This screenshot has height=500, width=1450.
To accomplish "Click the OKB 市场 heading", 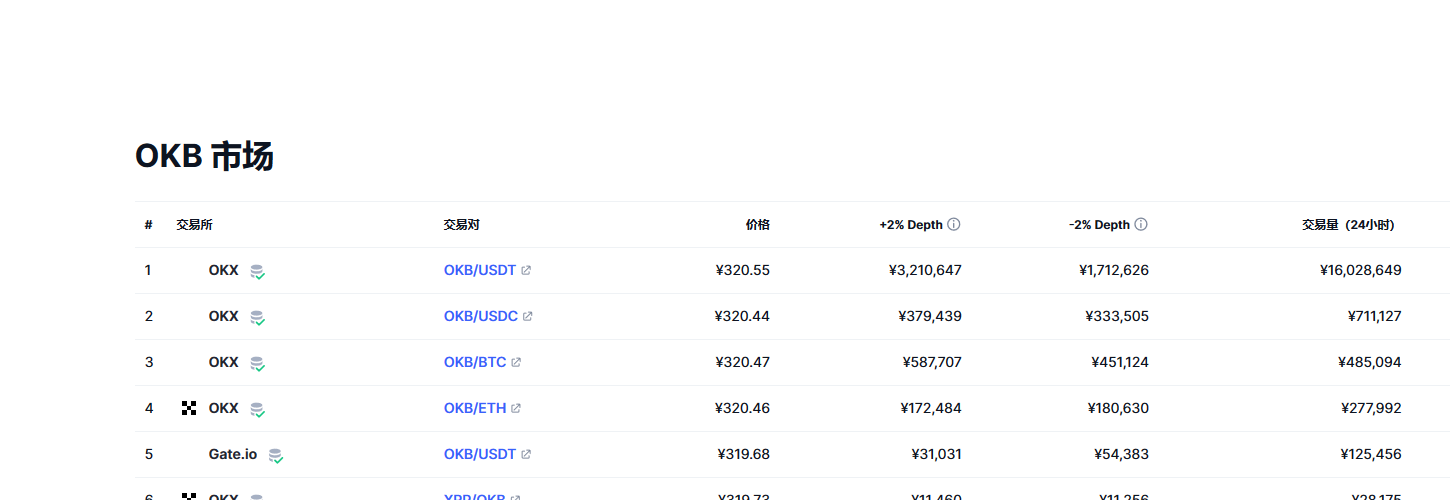I will (204, 156).
